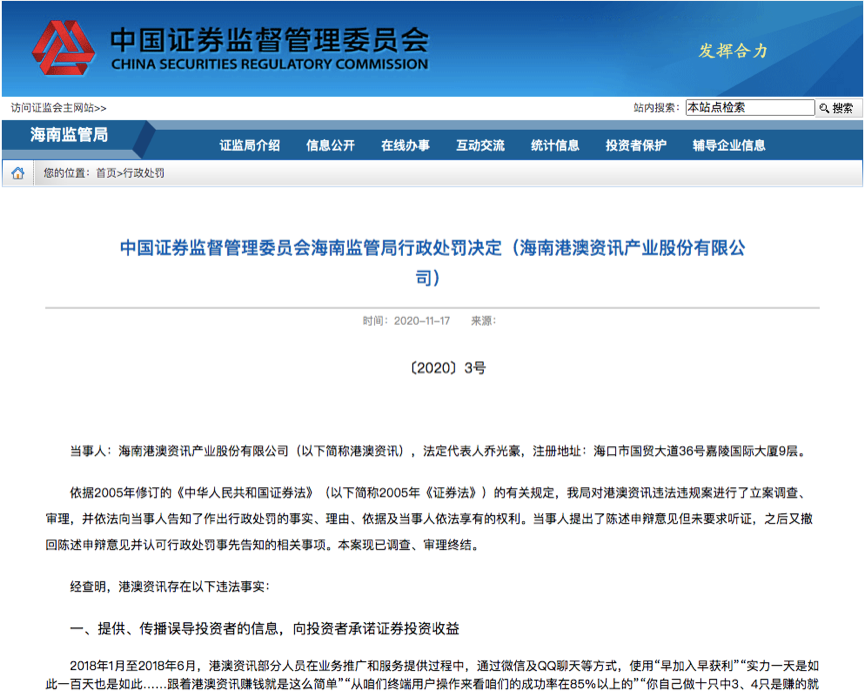This screenshot has width=864, height=691.
Task: Click the 来源 label
Action: [x=483, y=321]
